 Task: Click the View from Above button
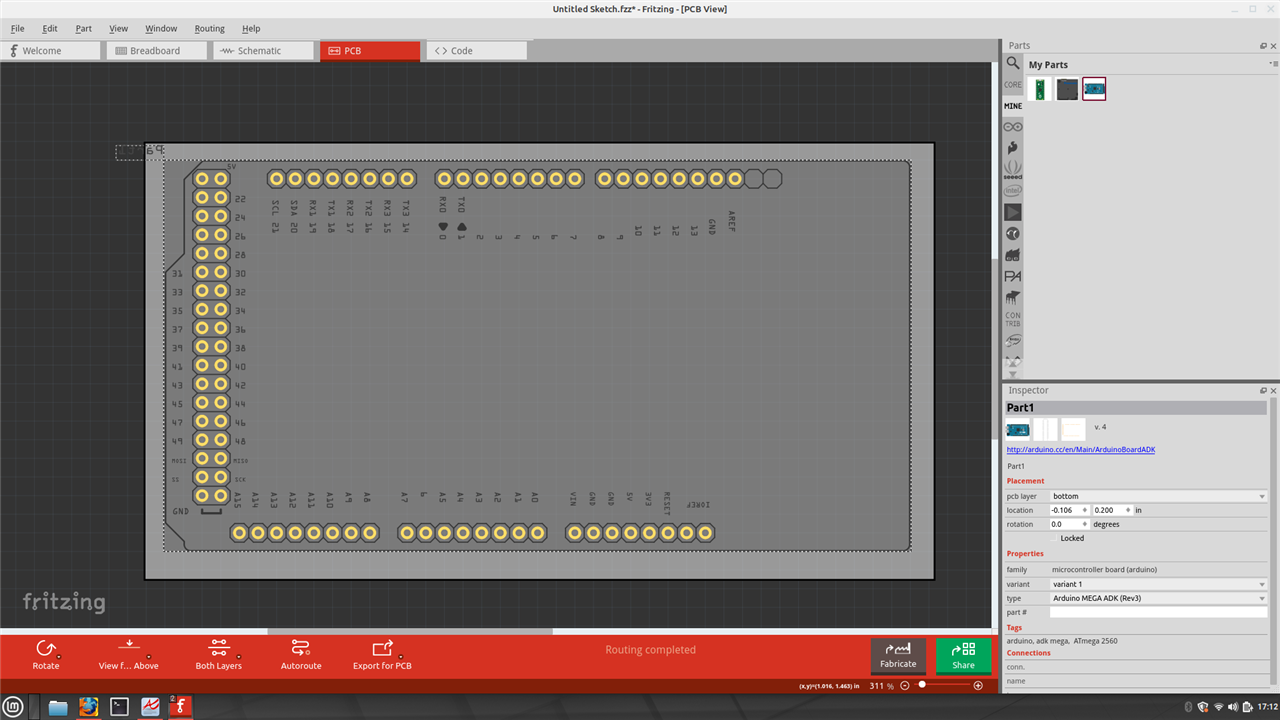(x=128, y=655)
